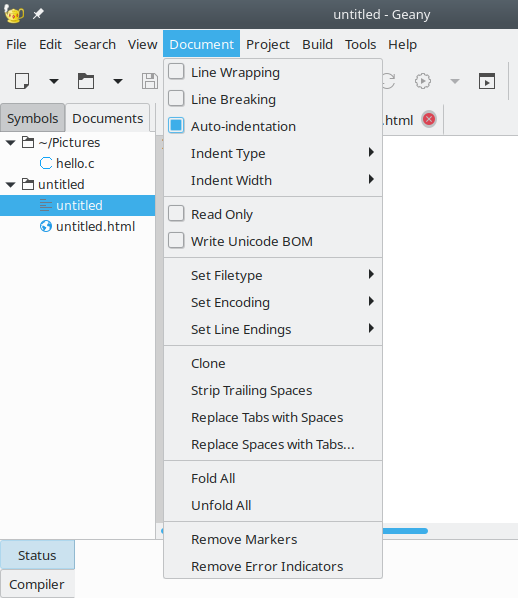This screenshot has width=518, height=598.
Task: Choose Clone from the Document menu
Action: (273, 363)
